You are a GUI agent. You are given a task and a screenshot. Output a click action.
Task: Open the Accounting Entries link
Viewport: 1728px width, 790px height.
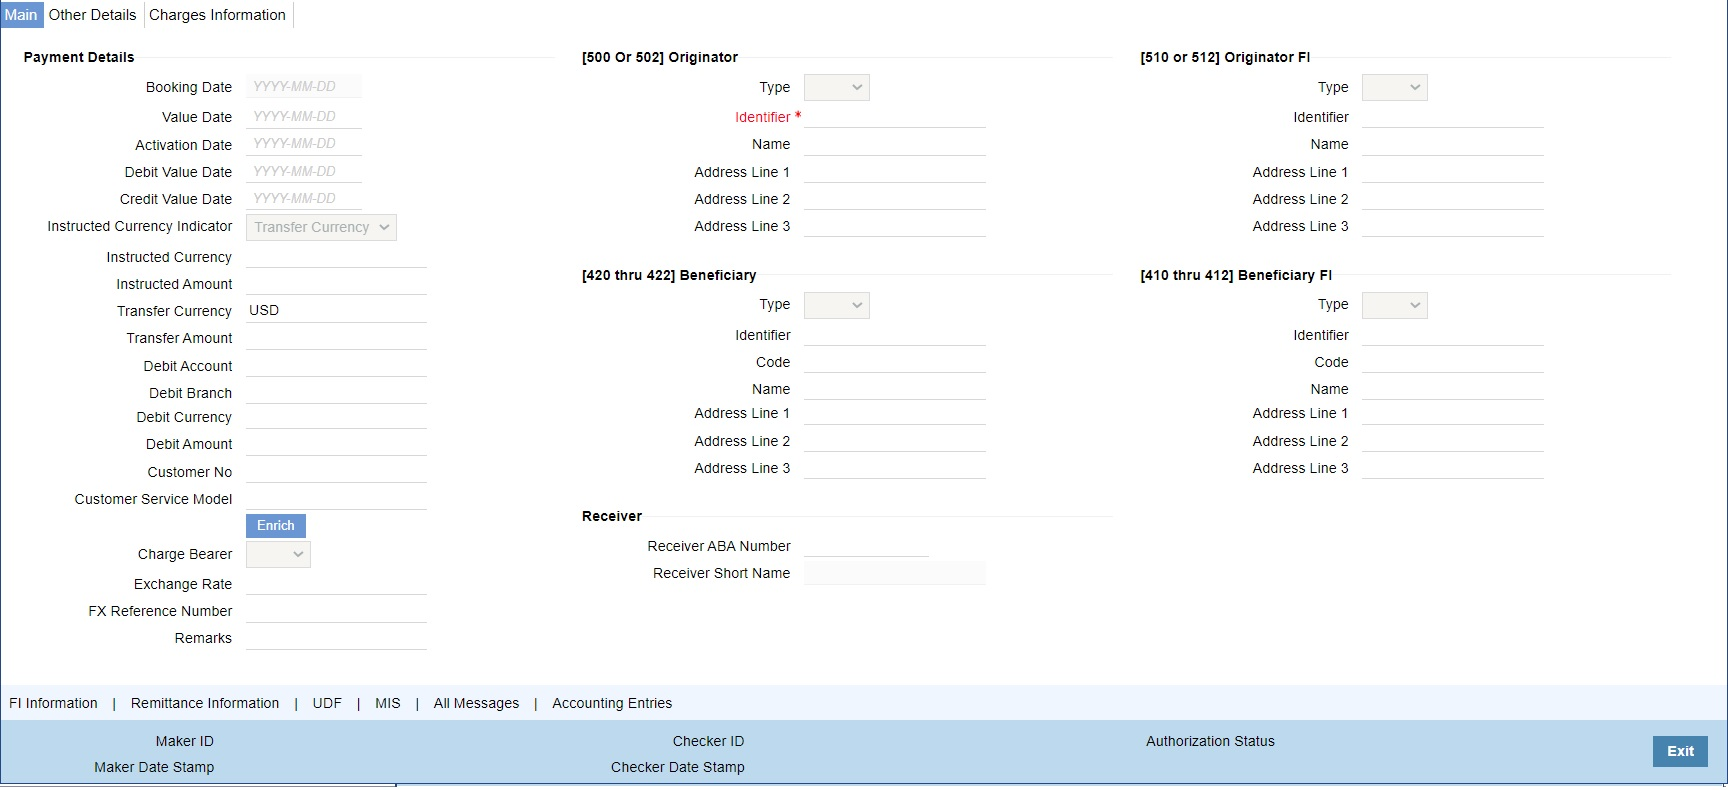pos(612,704)
